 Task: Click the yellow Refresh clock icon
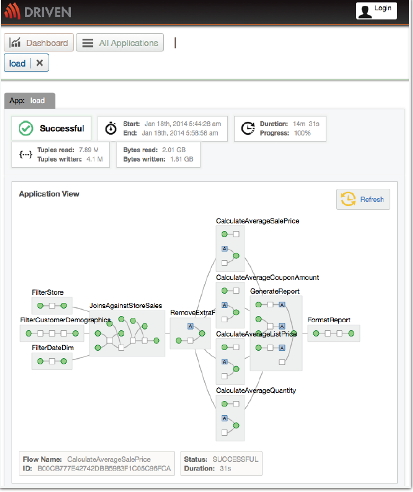point(348,199)
